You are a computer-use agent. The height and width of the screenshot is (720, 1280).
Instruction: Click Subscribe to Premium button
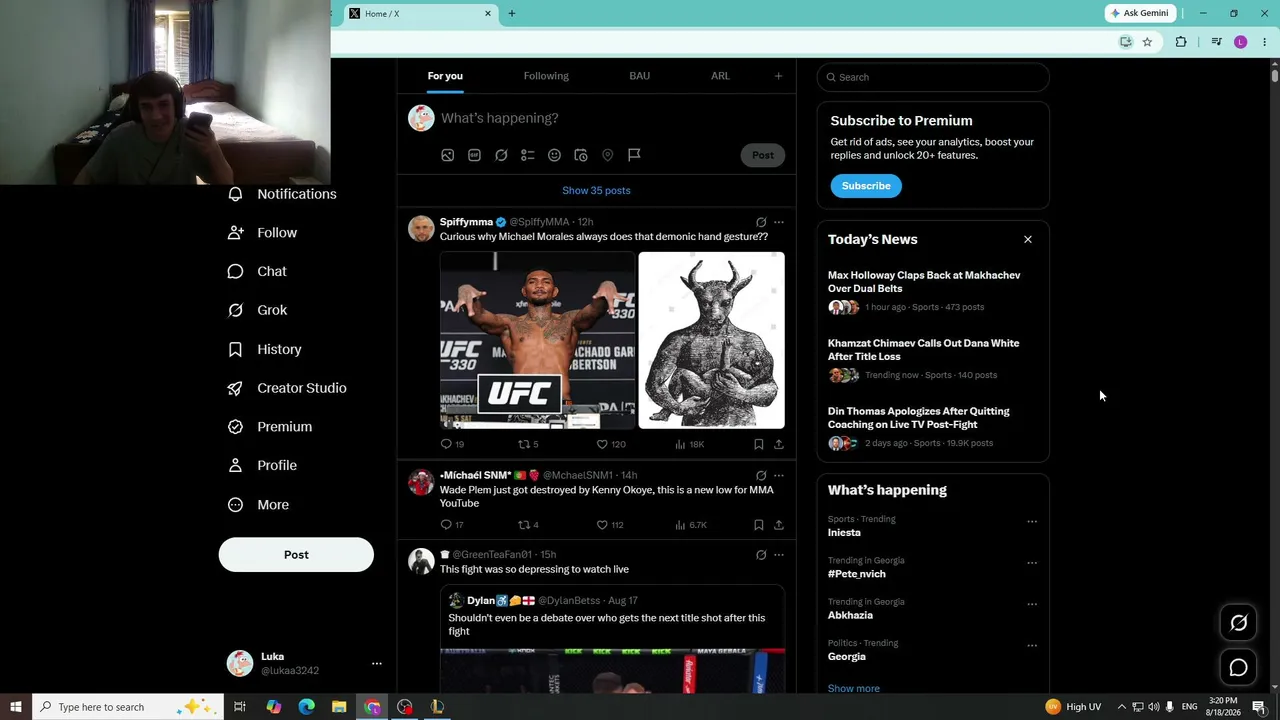(866, 186)
